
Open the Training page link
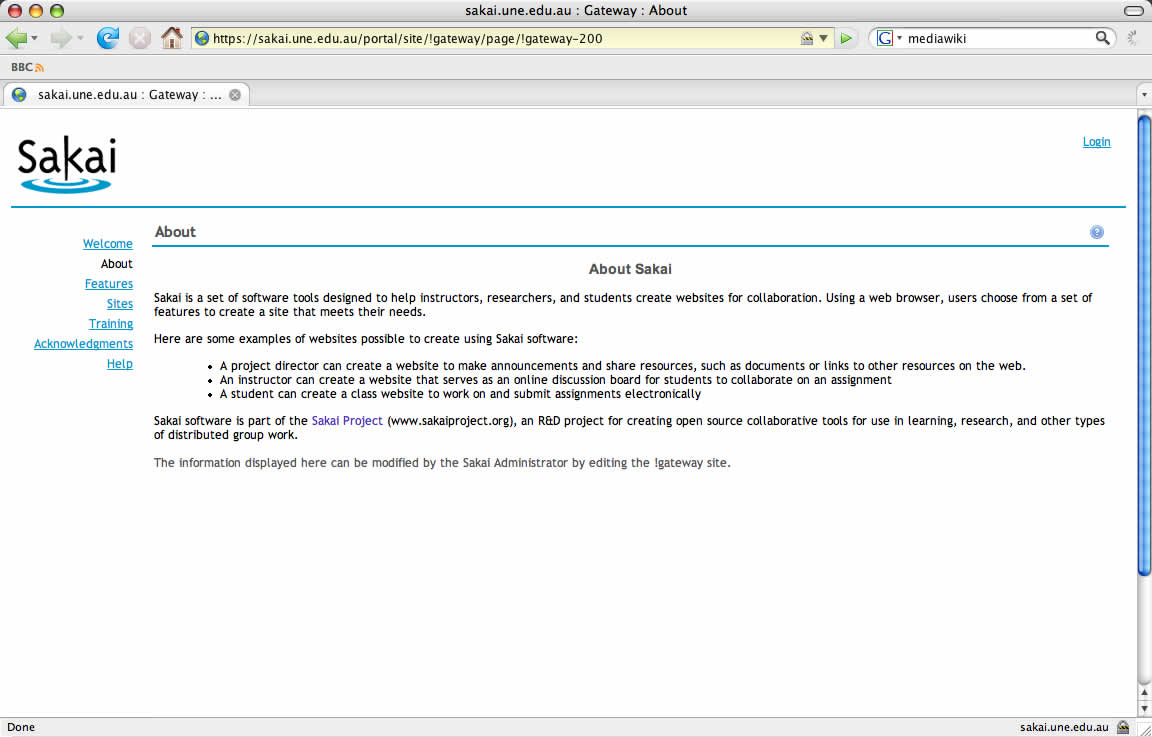[111, 324]
